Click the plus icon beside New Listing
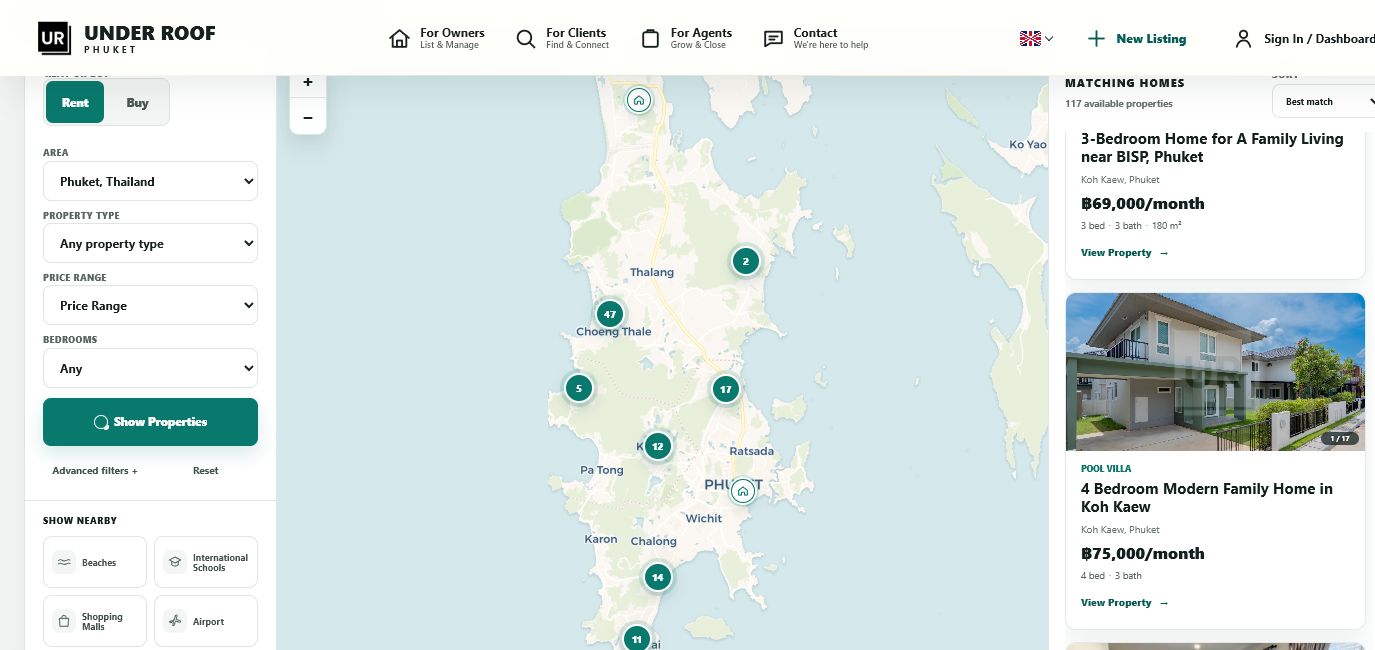The image size is (1375, 650). [x=1096, y=39]
